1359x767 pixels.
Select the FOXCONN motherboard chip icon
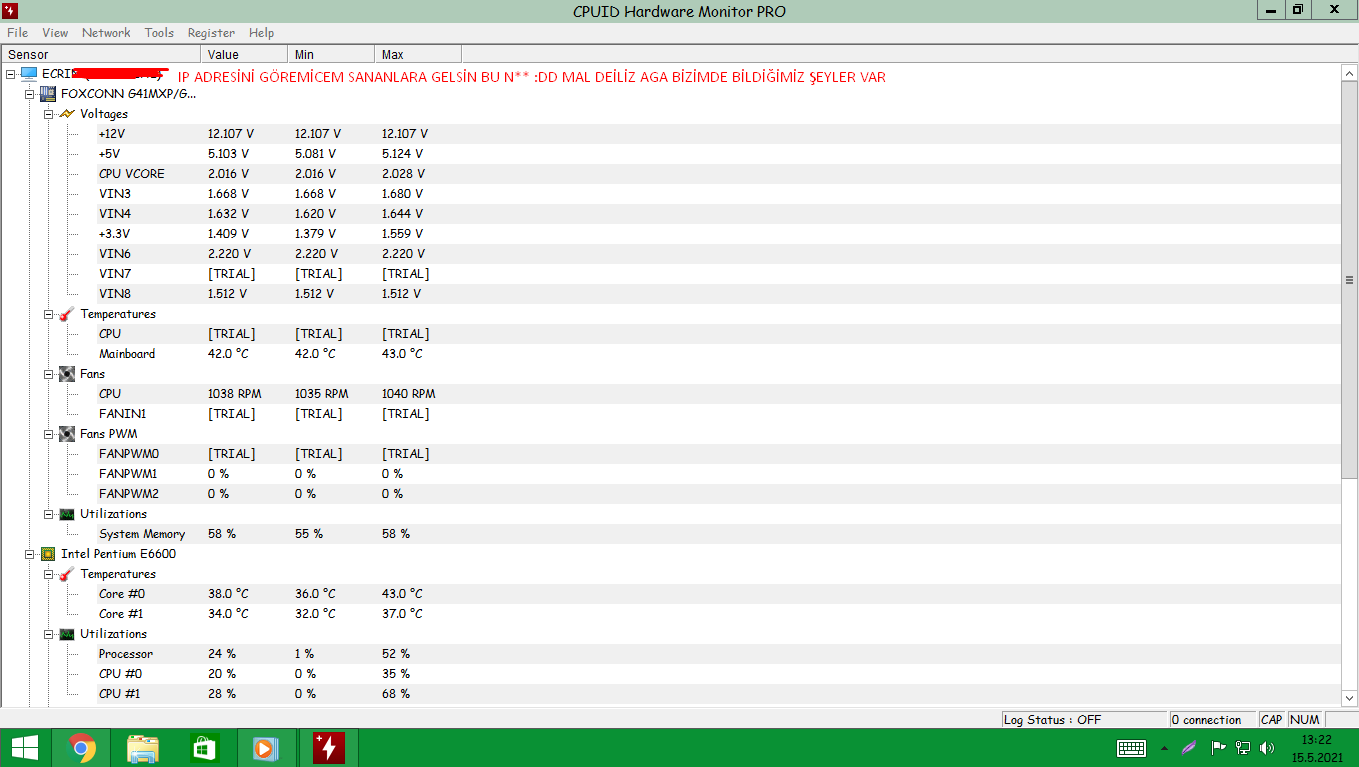47,94
